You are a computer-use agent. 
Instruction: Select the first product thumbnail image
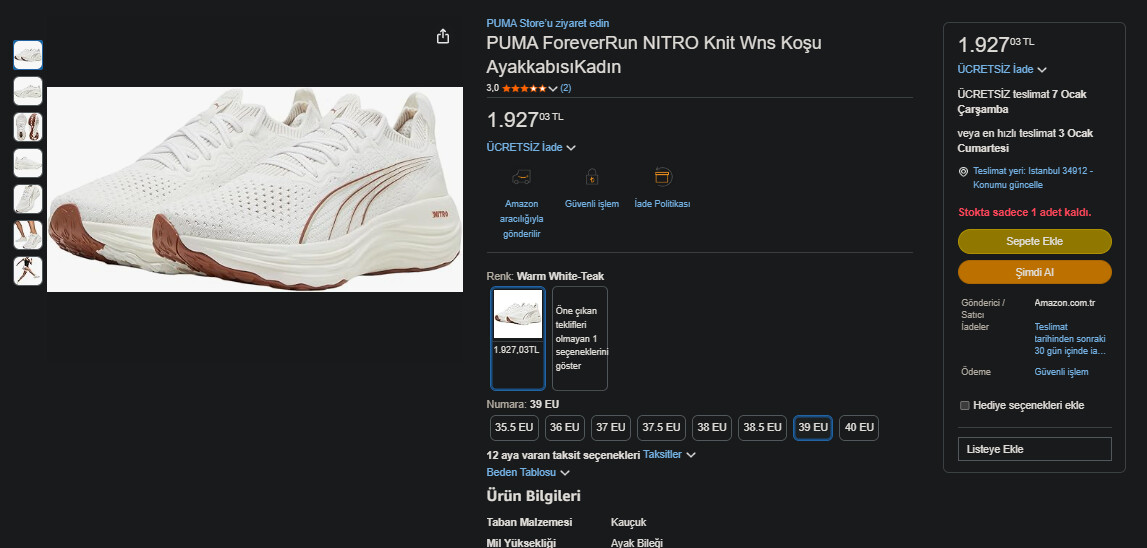pos(28,55)
